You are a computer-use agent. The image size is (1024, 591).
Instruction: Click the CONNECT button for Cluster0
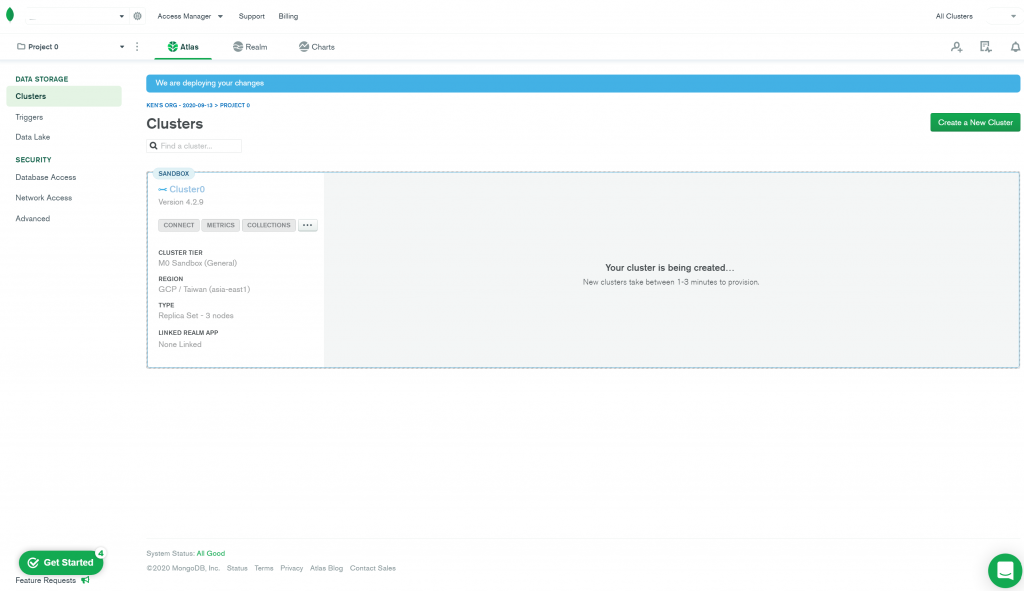(178, 225)
